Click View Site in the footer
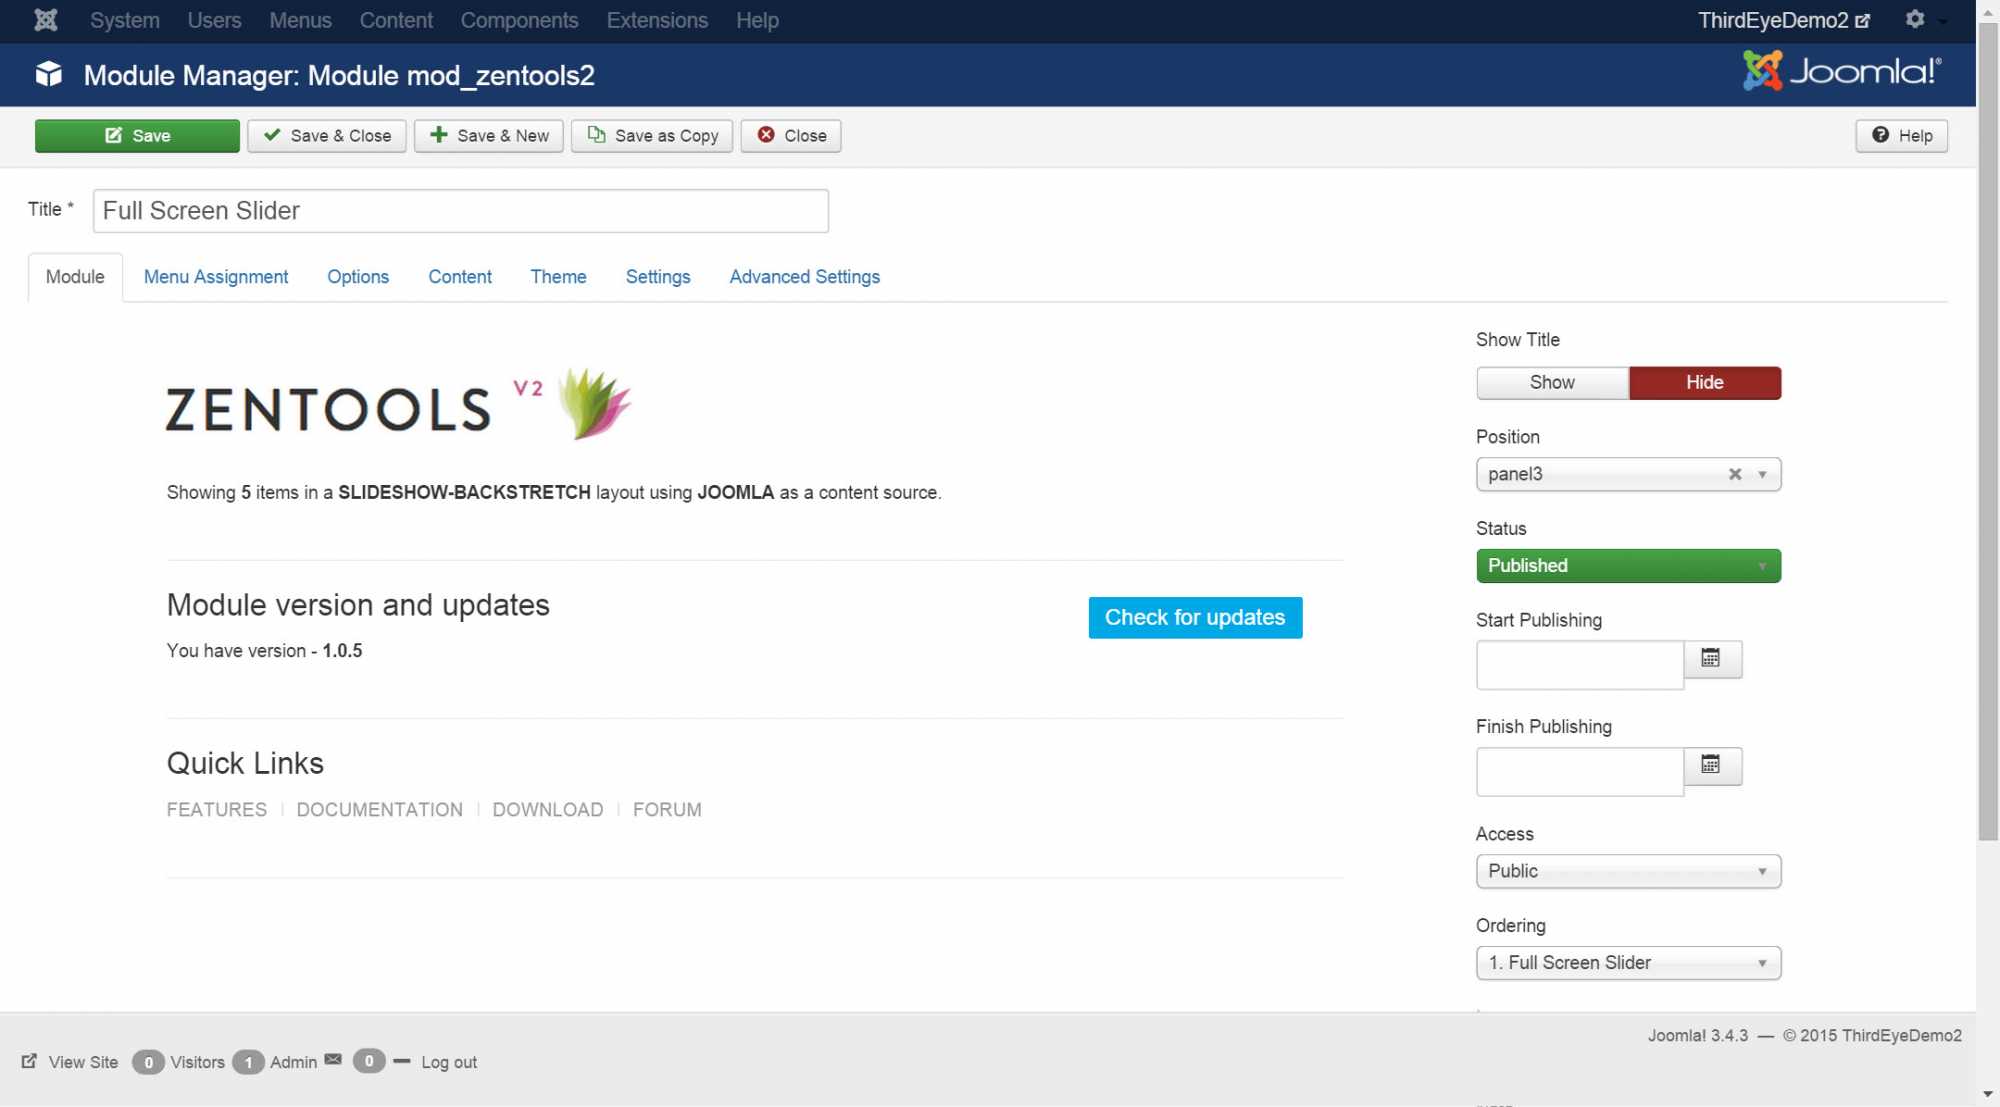2000x1107 pixels. pos(70,1062)
